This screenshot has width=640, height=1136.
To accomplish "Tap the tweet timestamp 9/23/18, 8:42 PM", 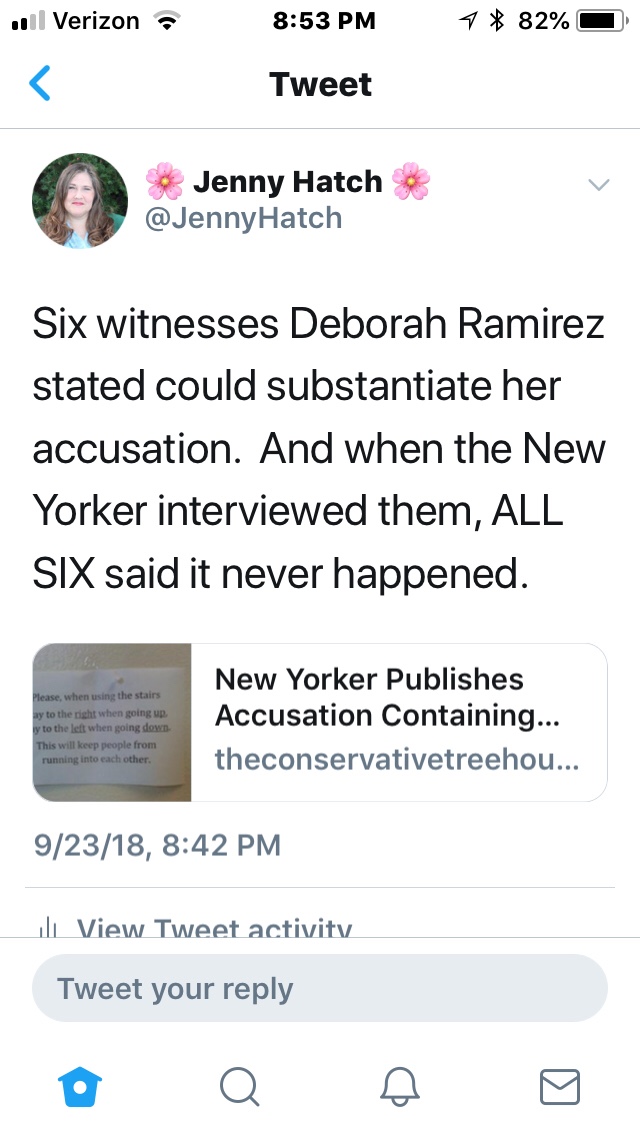I will [157, 846].
